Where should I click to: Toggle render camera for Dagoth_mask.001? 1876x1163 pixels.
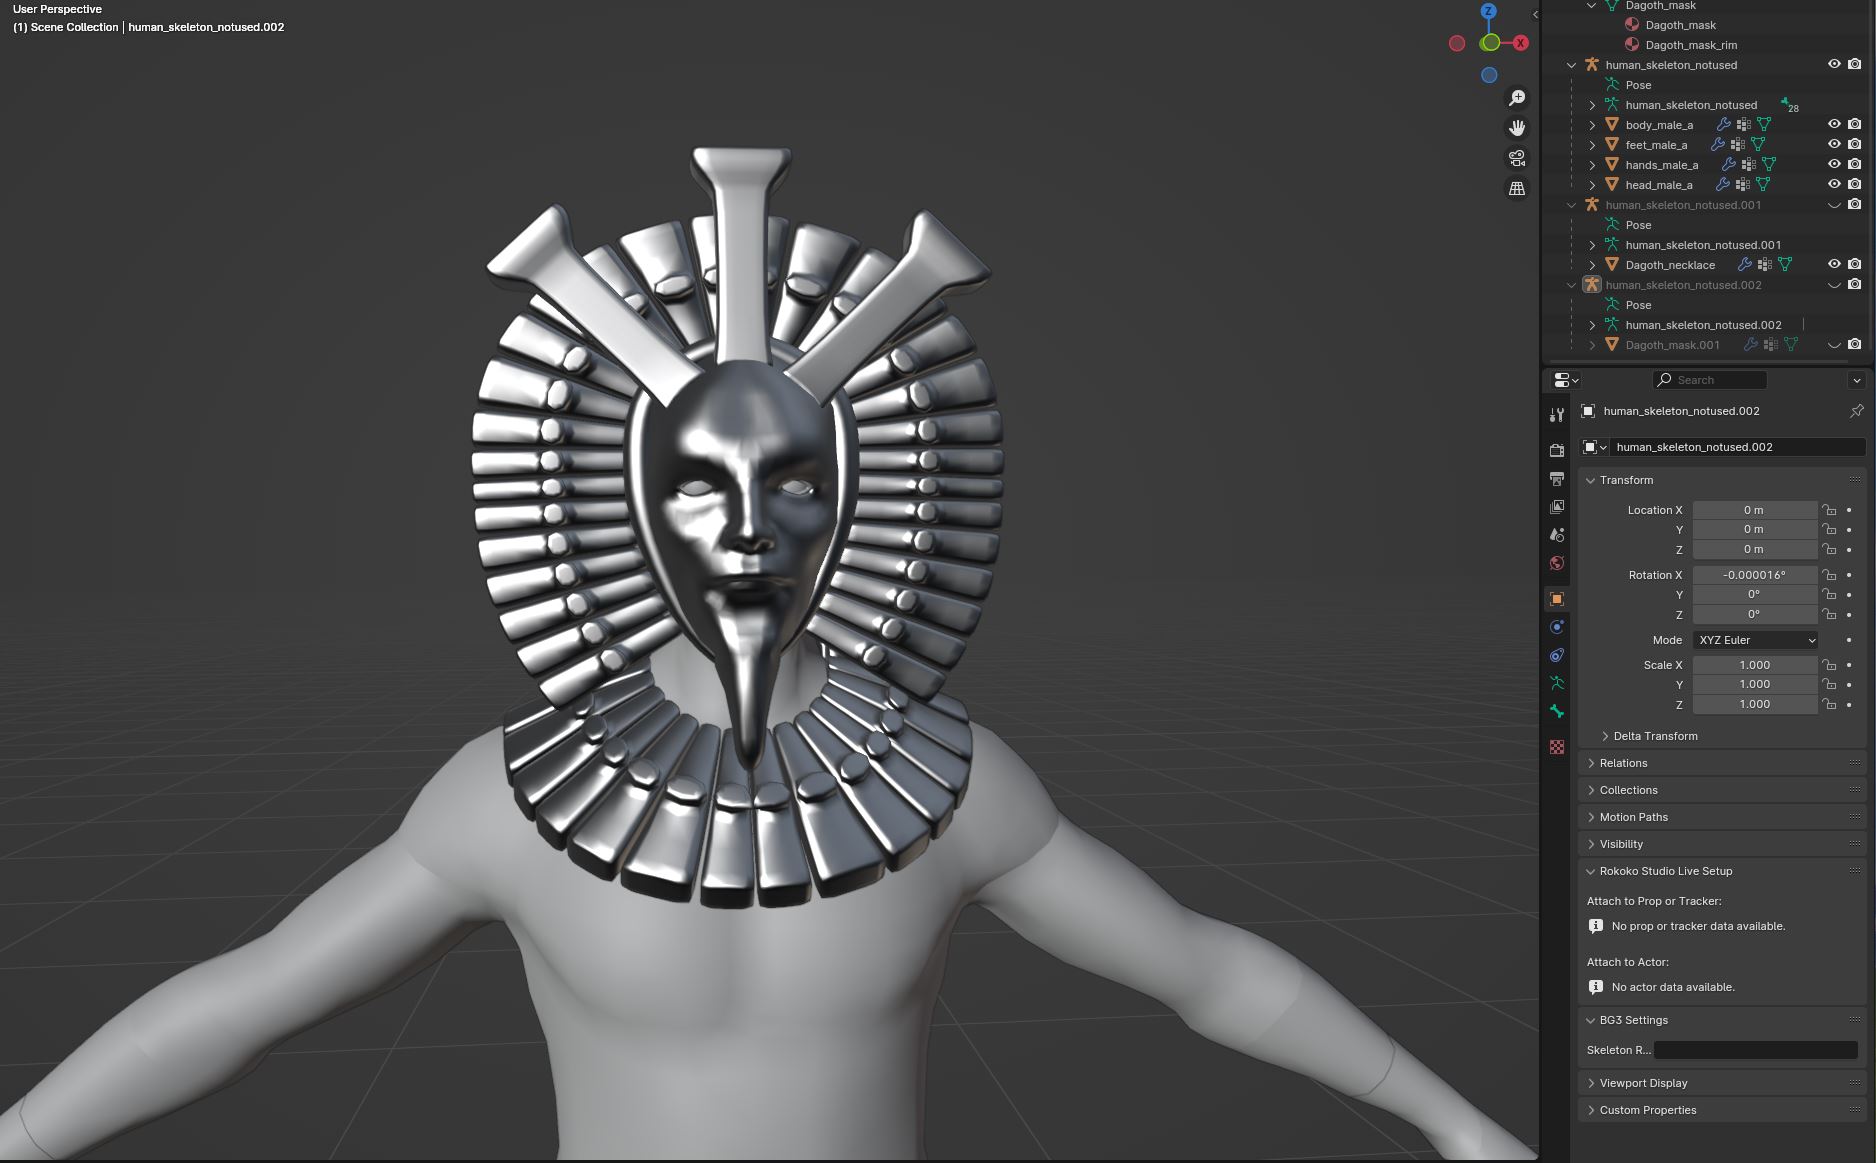[1855, 345]
